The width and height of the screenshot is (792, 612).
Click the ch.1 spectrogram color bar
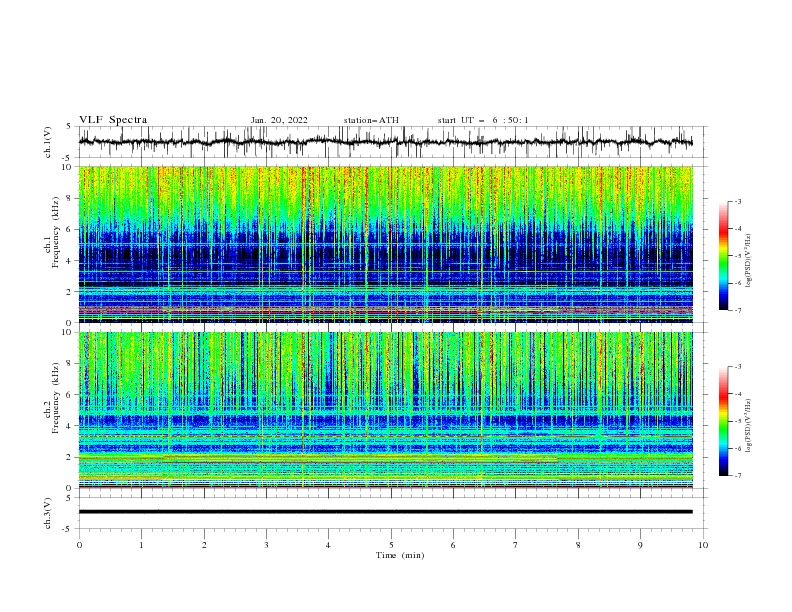[x=723, y=256]
